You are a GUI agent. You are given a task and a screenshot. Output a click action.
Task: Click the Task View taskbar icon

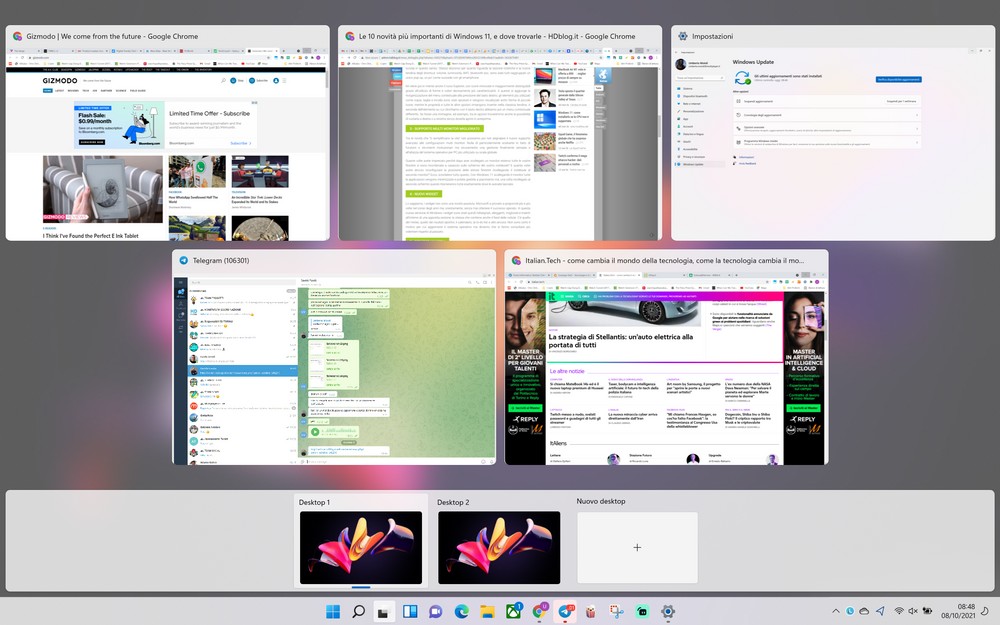pyautogui.click(x=384, y=611)
